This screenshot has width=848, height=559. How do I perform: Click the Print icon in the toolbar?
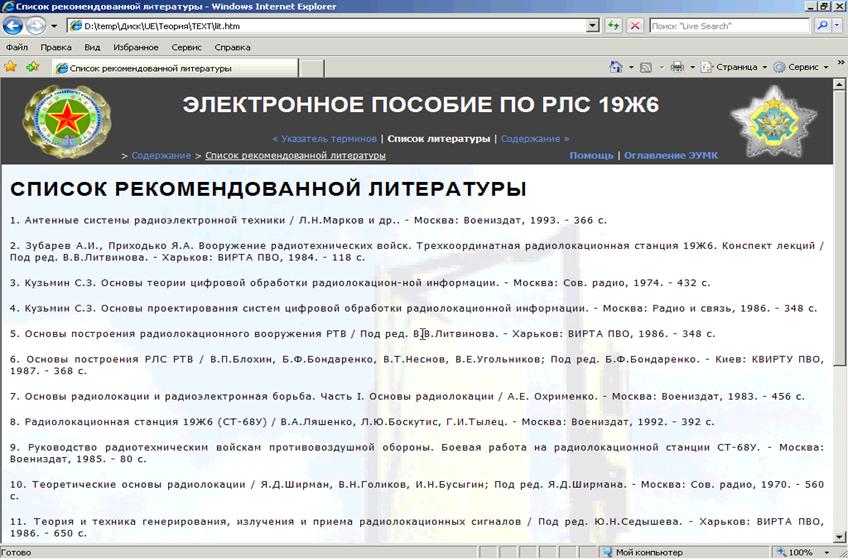pyautogui.click(x=677, y=68)
